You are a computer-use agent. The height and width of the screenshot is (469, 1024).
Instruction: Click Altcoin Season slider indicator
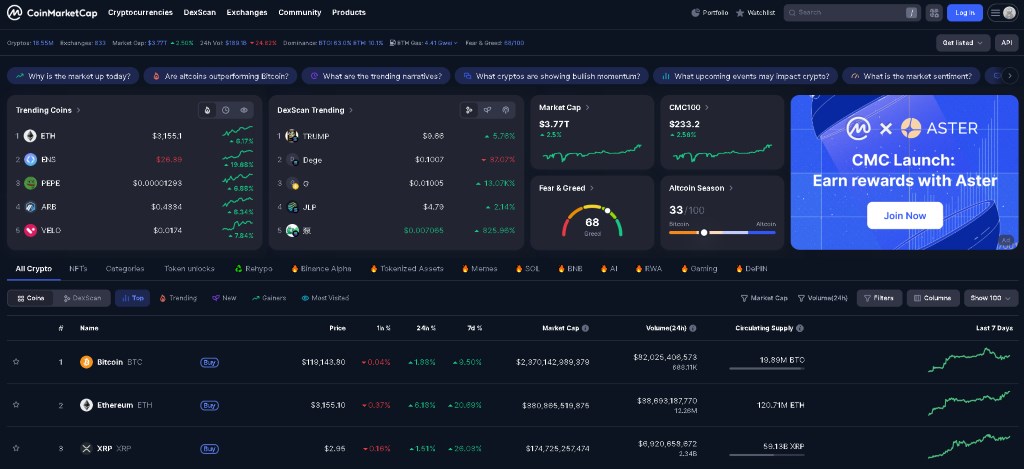tap(703, 233)
